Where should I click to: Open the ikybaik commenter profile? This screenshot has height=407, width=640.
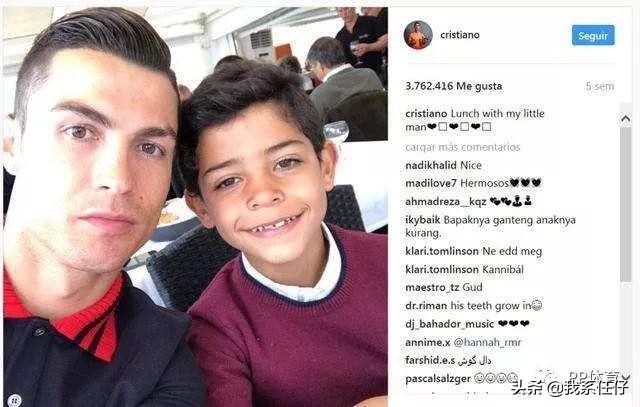click(422, 220)
